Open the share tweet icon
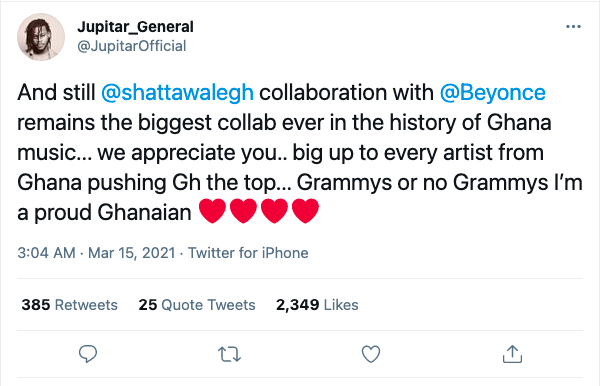The image size is (600, 386). pyautogui.click(x=512, y=353)
